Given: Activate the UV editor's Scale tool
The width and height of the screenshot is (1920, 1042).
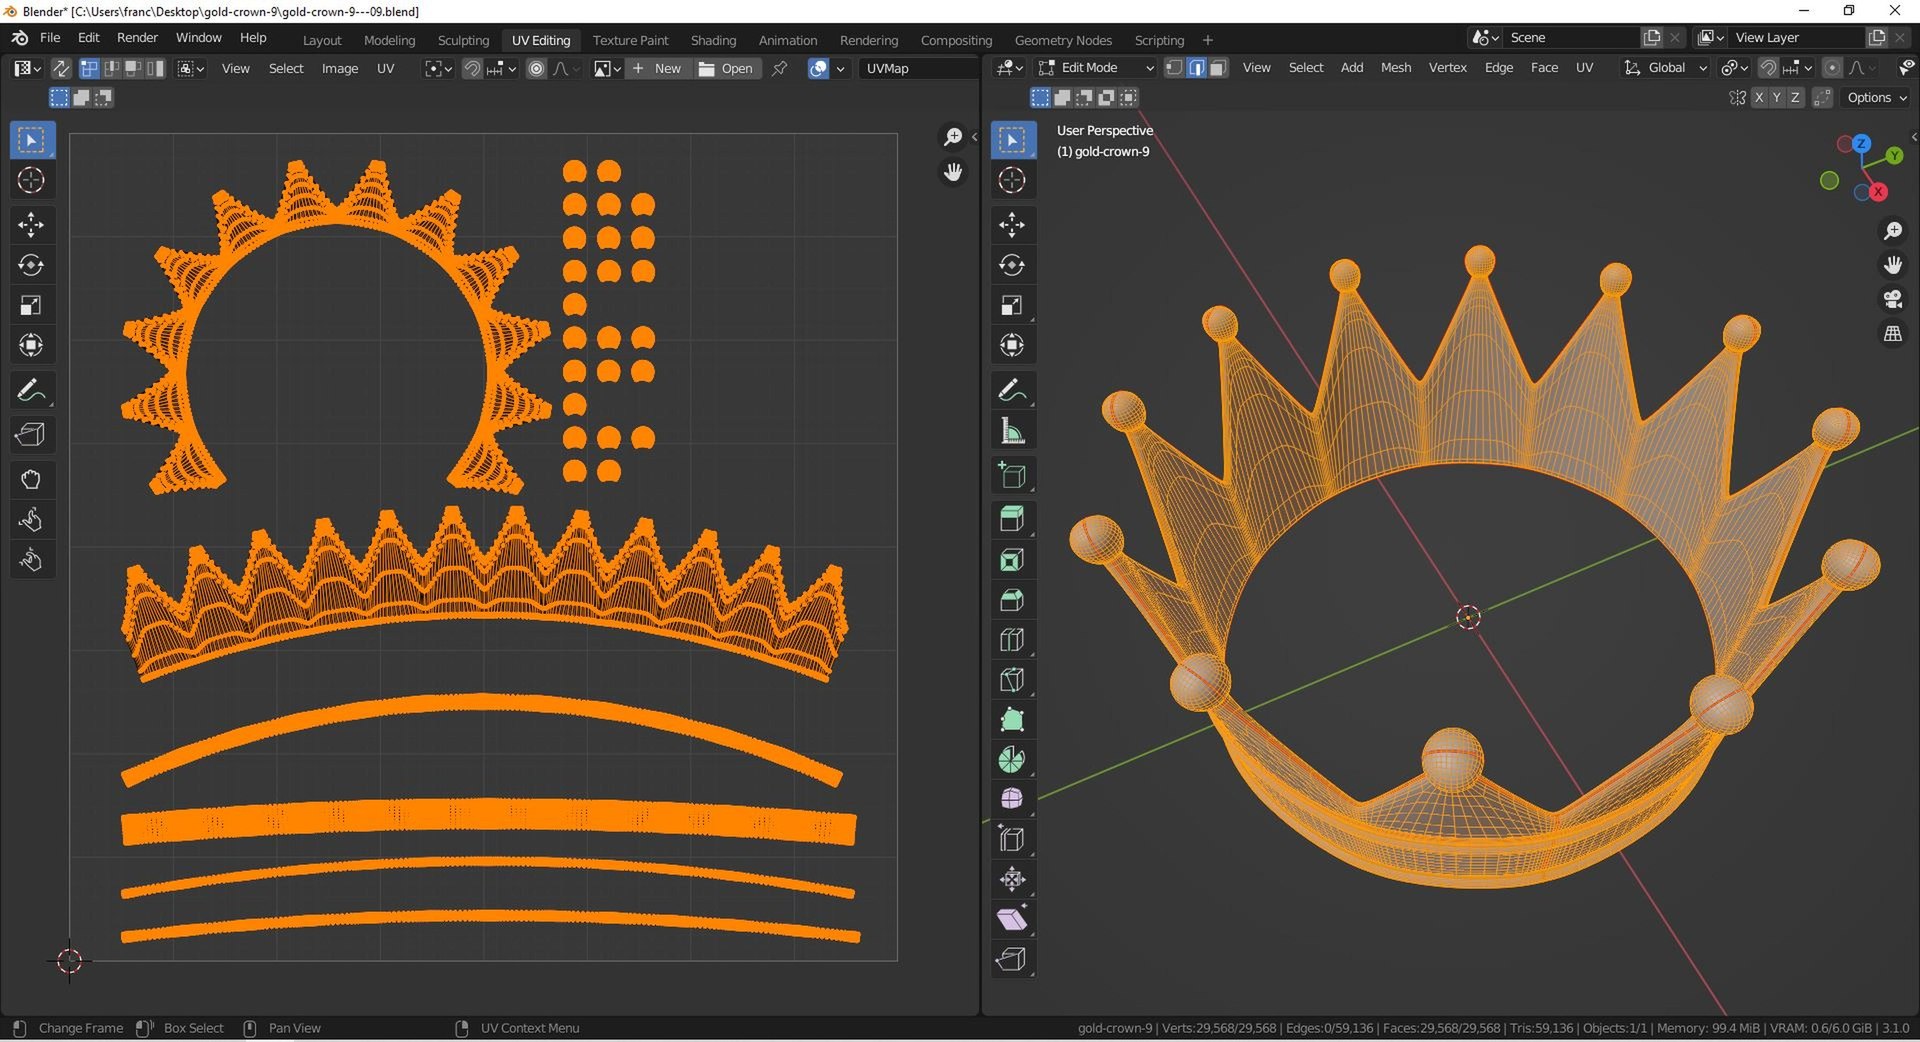Looking at the screenshot, I should [31, 305].
